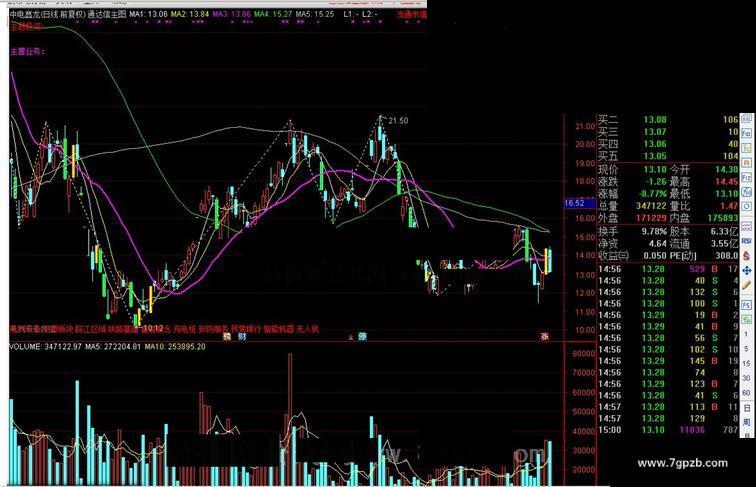The width and height of the screenshot is (756, 487).
Task: Click the 'MA2: 13.84' indicator value
Action: pyautogui.click(x=190, y=14)
